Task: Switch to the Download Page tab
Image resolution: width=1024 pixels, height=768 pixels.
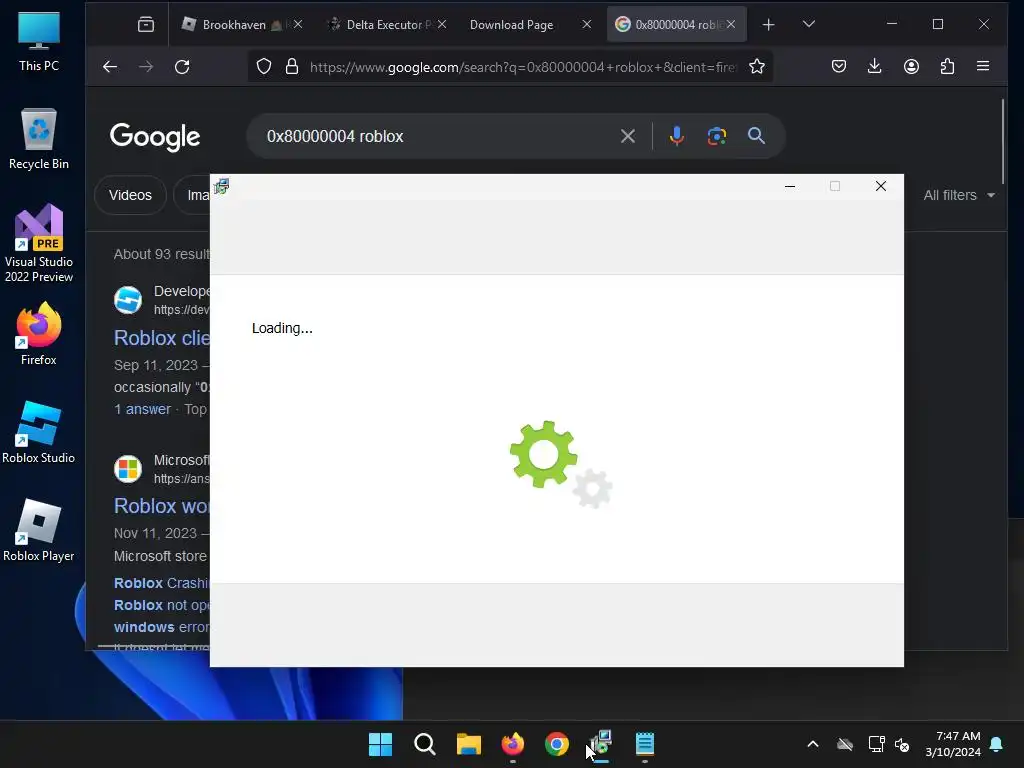Action: (511, 25)
